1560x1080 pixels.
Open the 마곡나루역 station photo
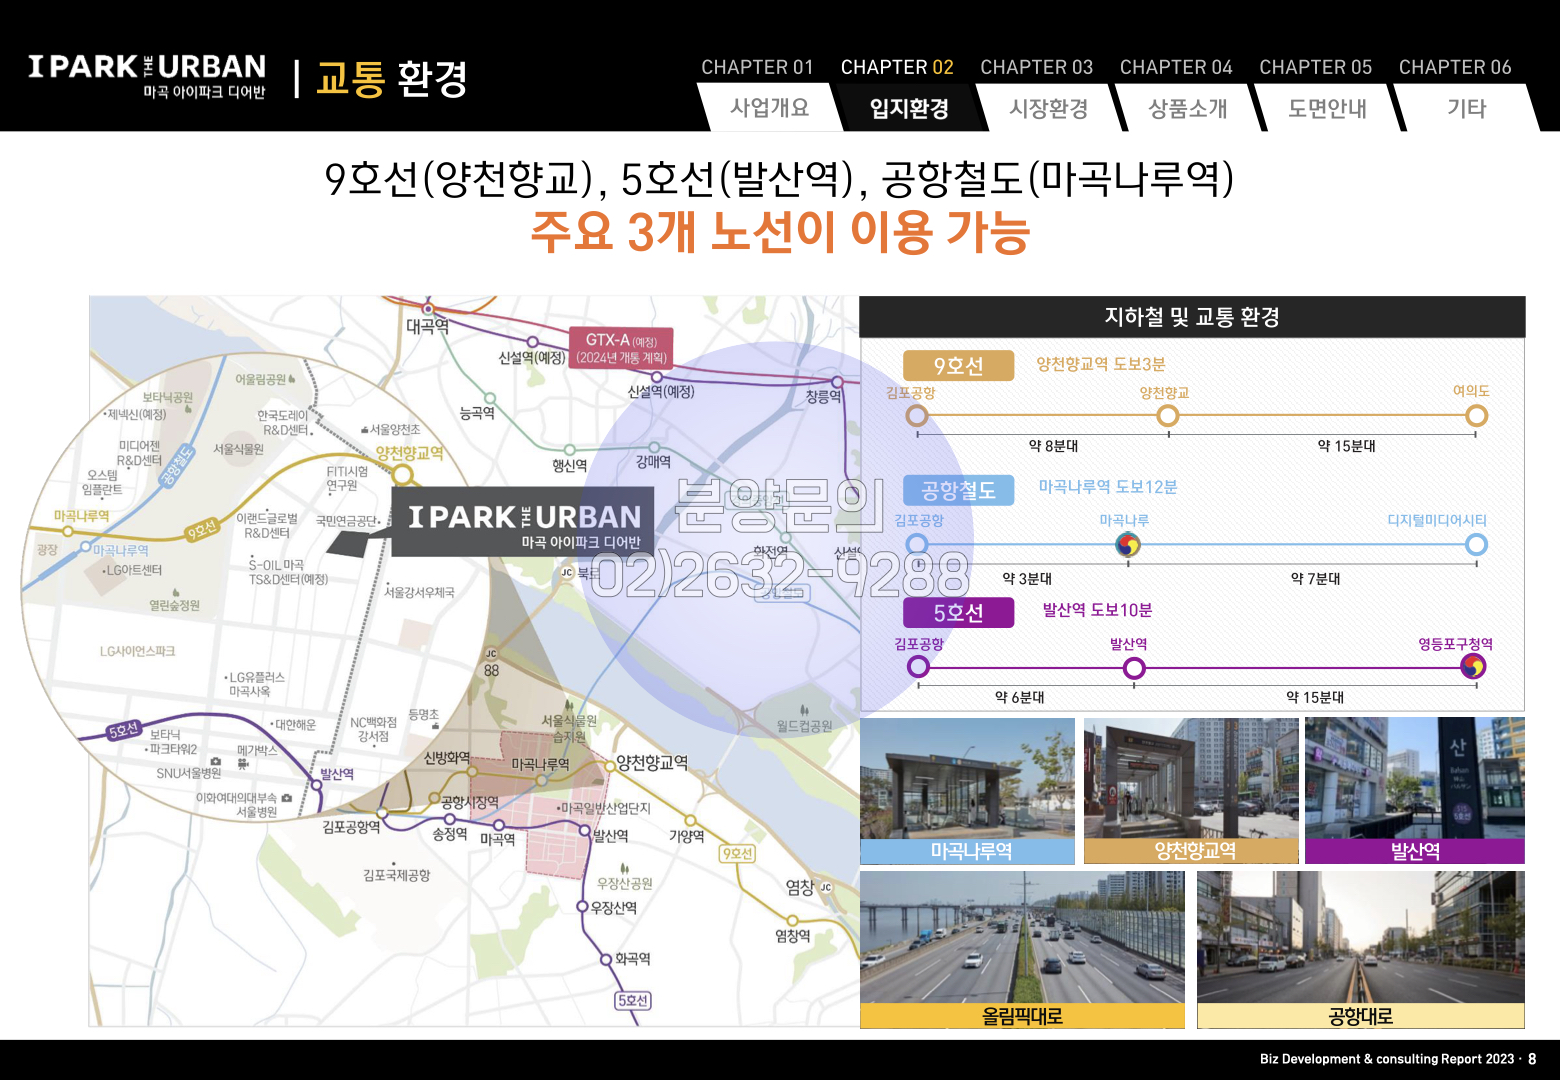tap(967, 791)
